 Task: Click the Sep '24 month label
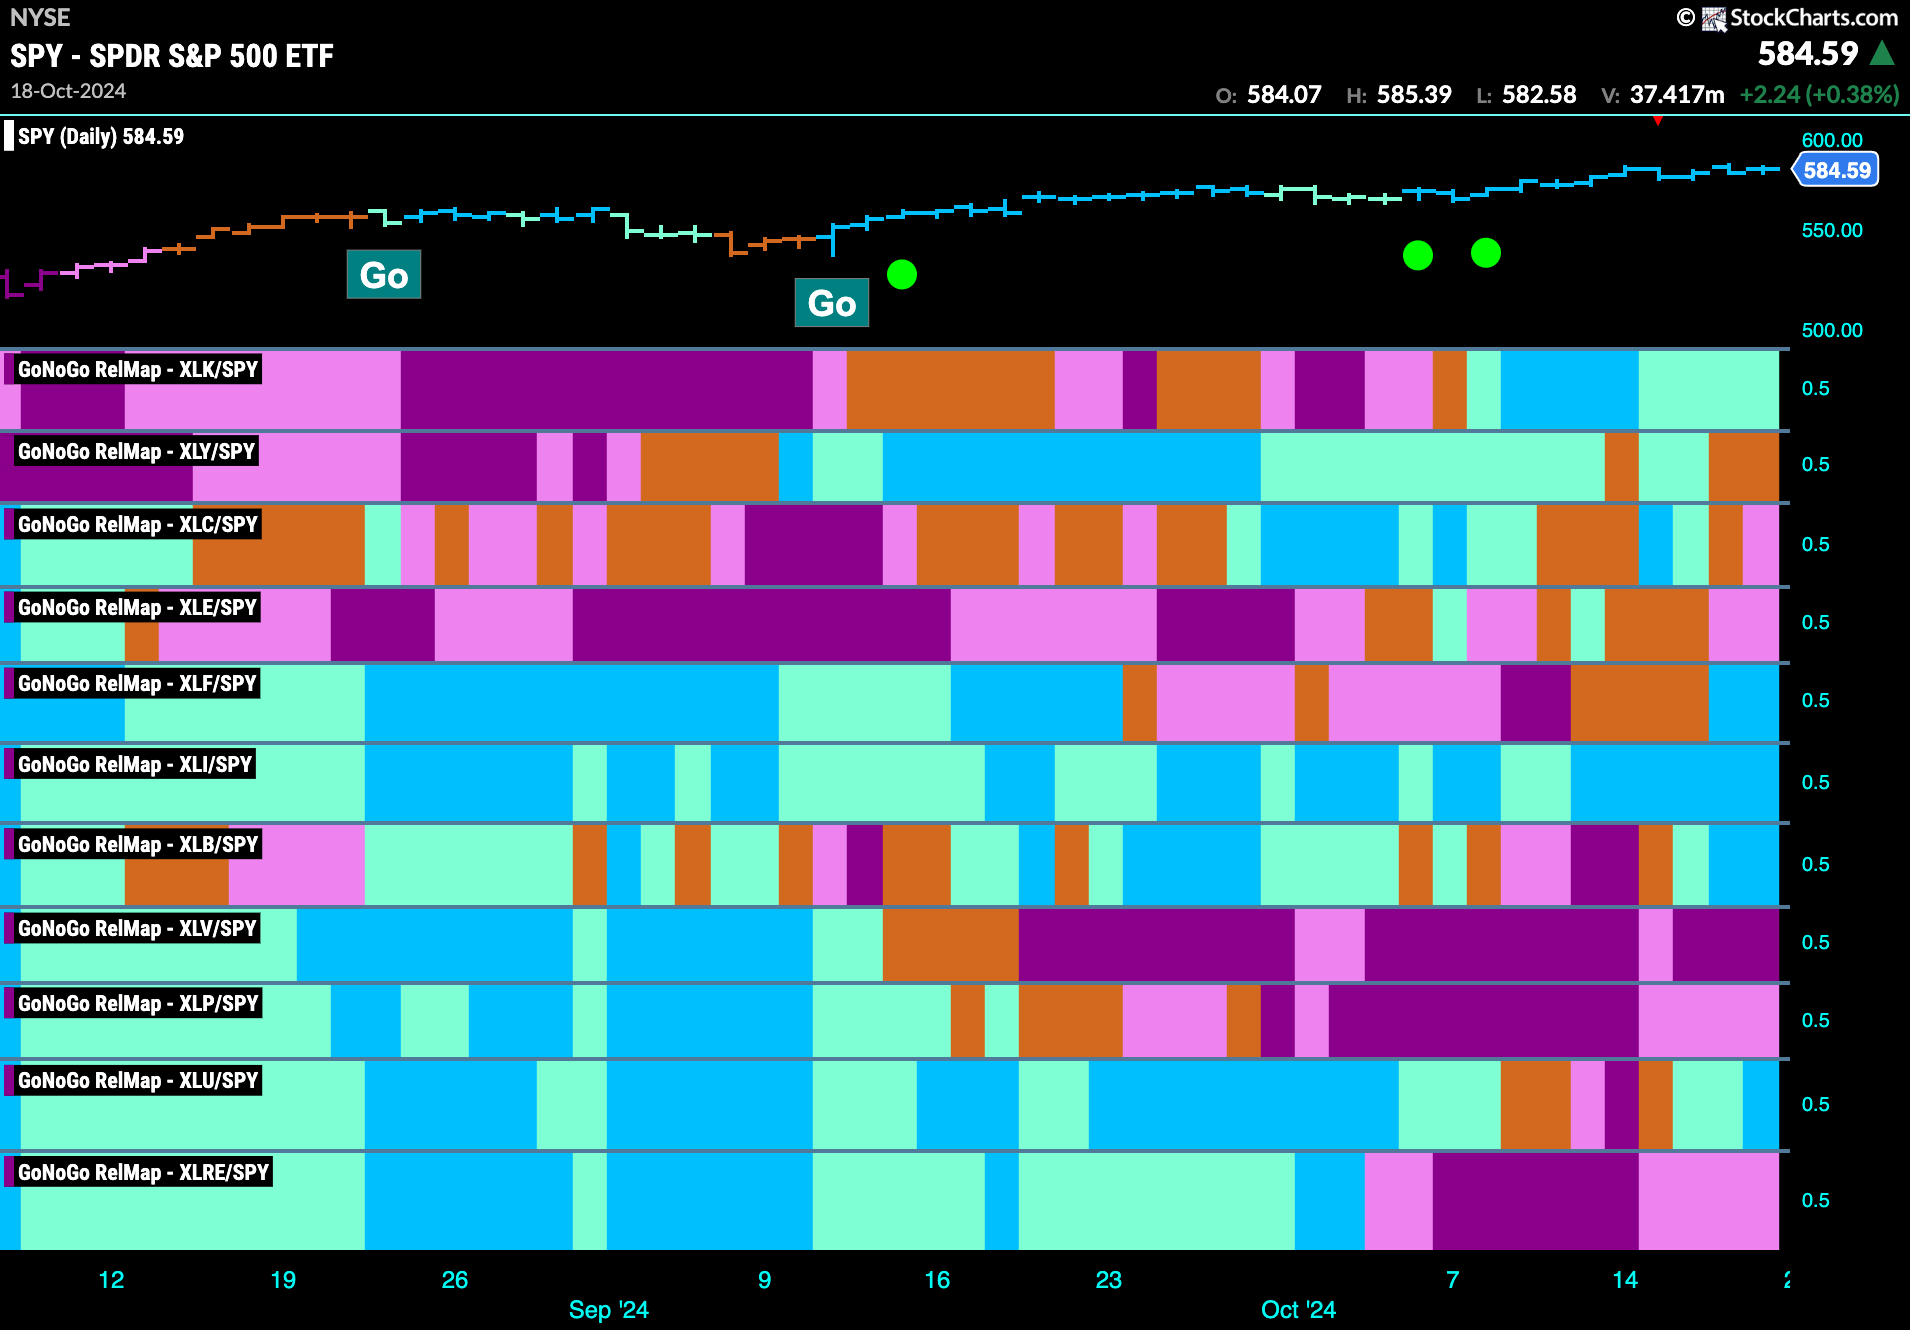[608, 1310]
